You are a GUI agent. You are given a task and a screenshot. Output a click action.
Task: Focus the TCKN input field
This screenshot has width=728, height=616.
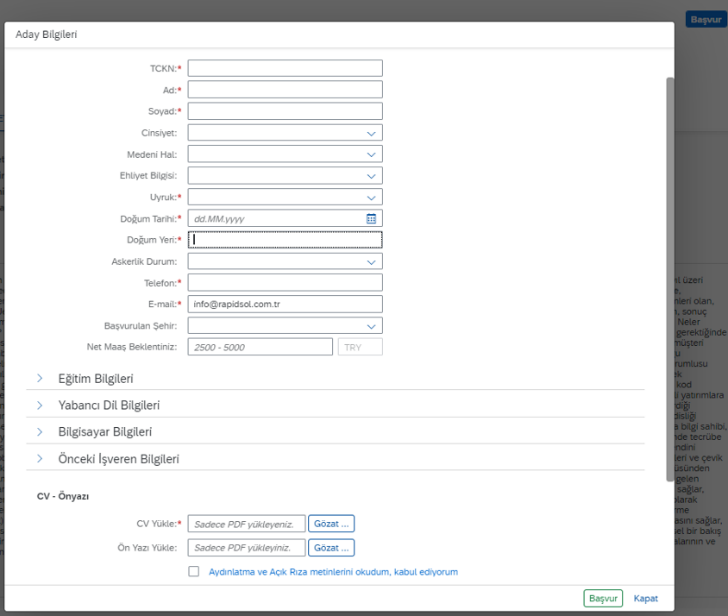pos(285,68)
